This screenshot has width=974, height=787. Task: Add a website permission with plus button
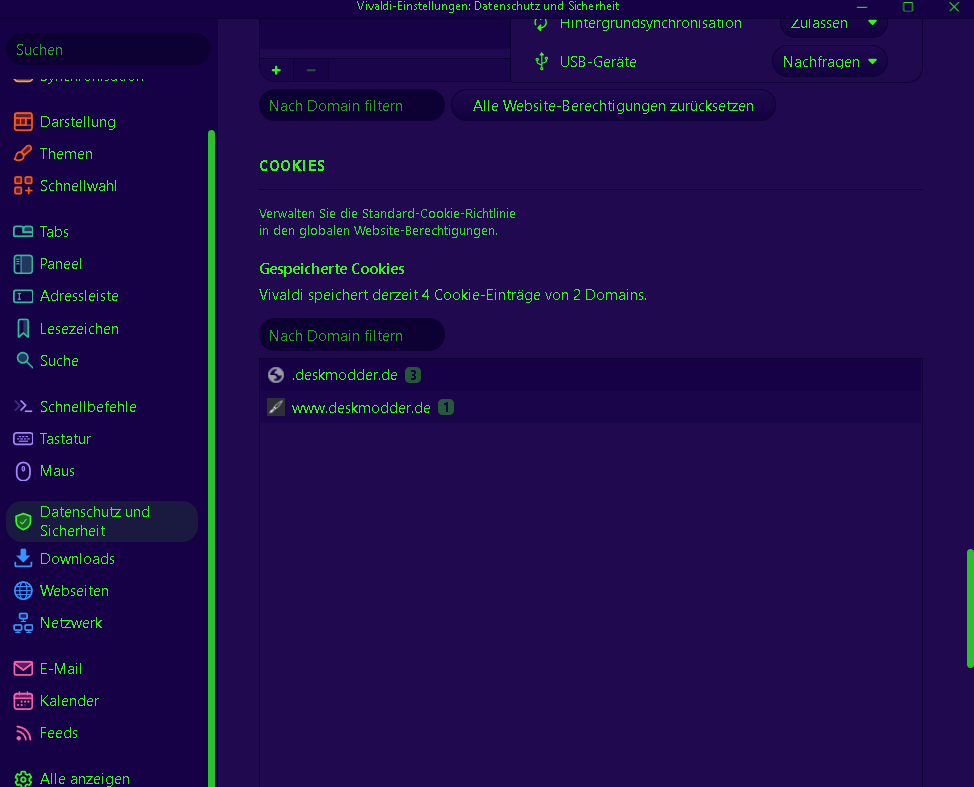(x=276, y=70)
